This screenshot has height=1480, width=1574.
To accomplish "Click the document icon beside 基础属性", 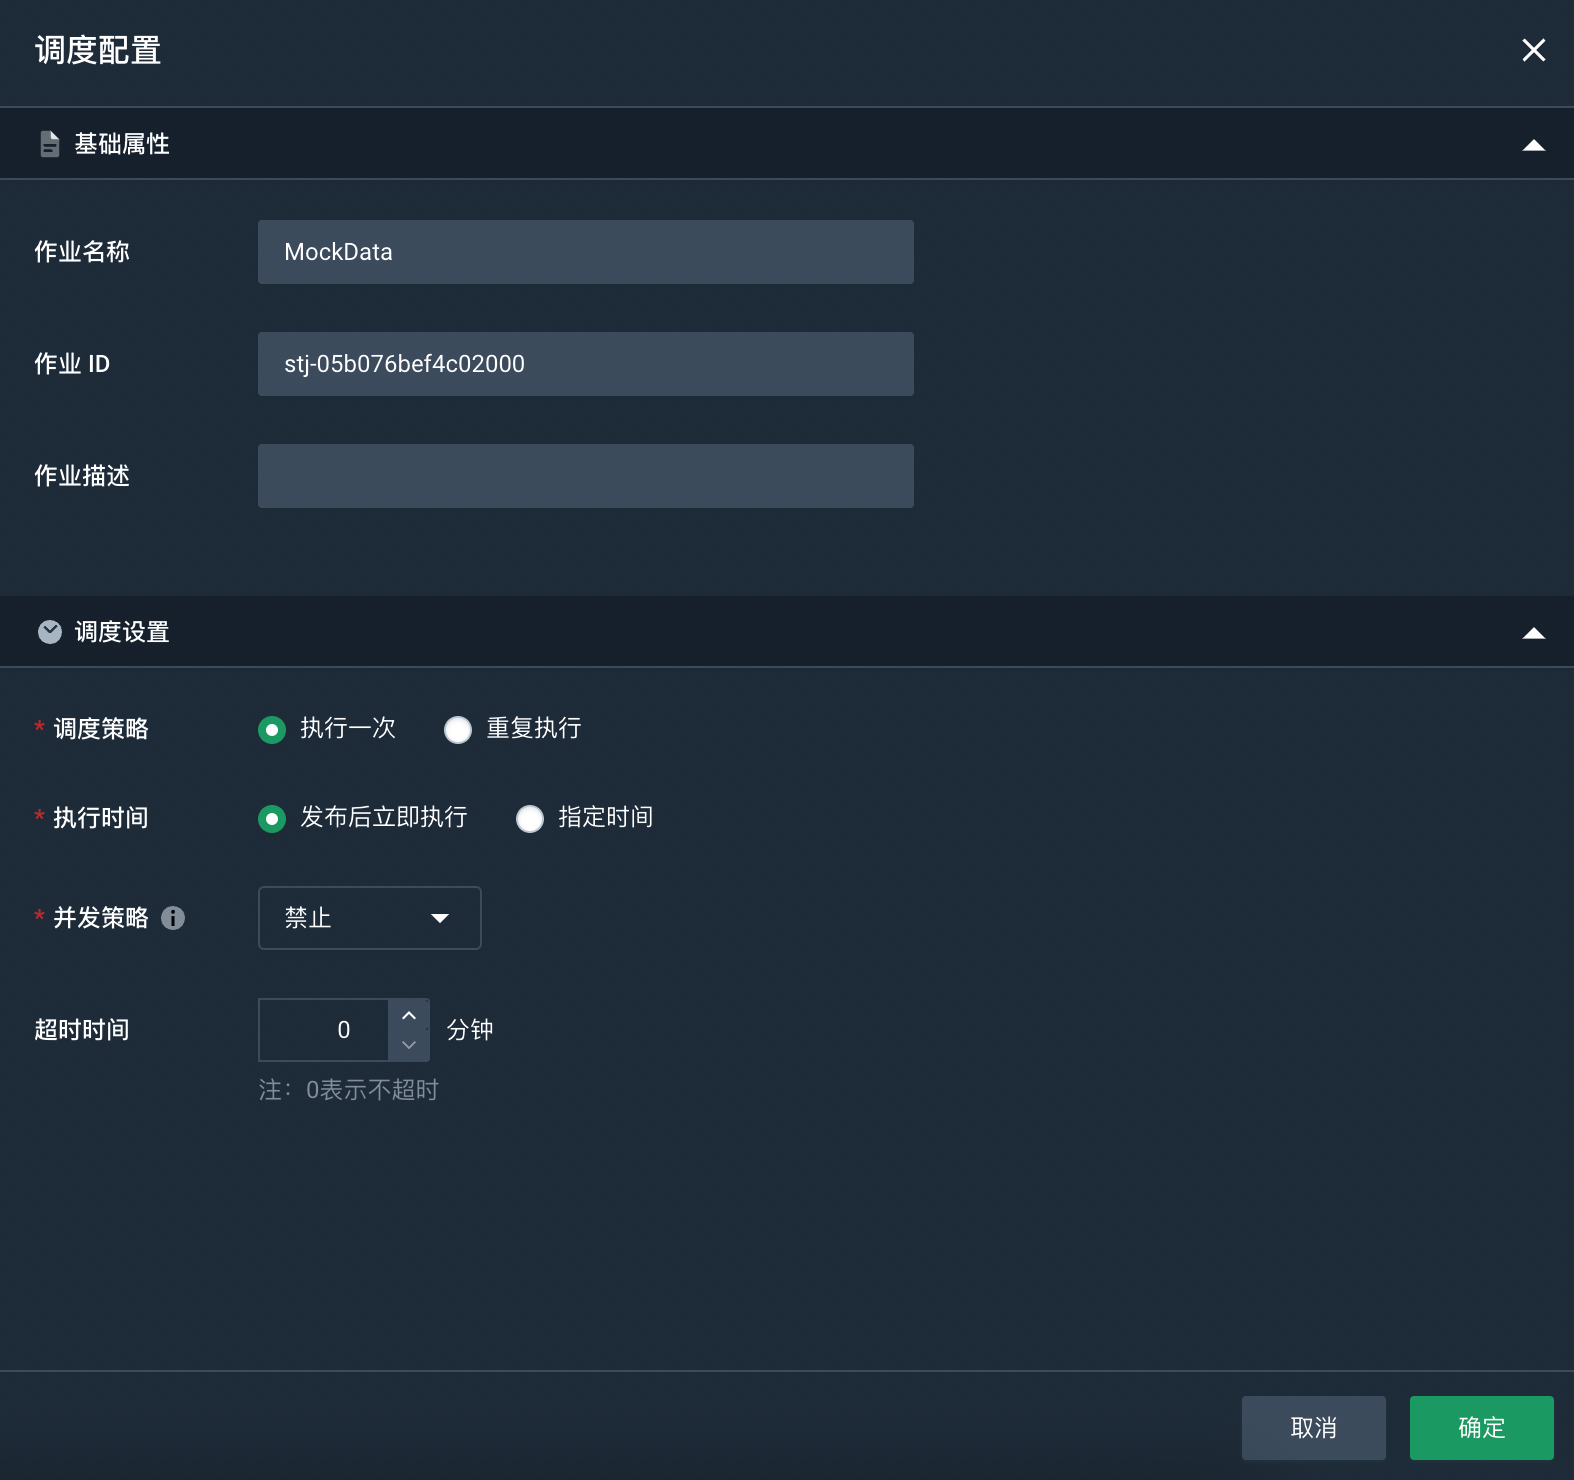I will pos(49,144).
